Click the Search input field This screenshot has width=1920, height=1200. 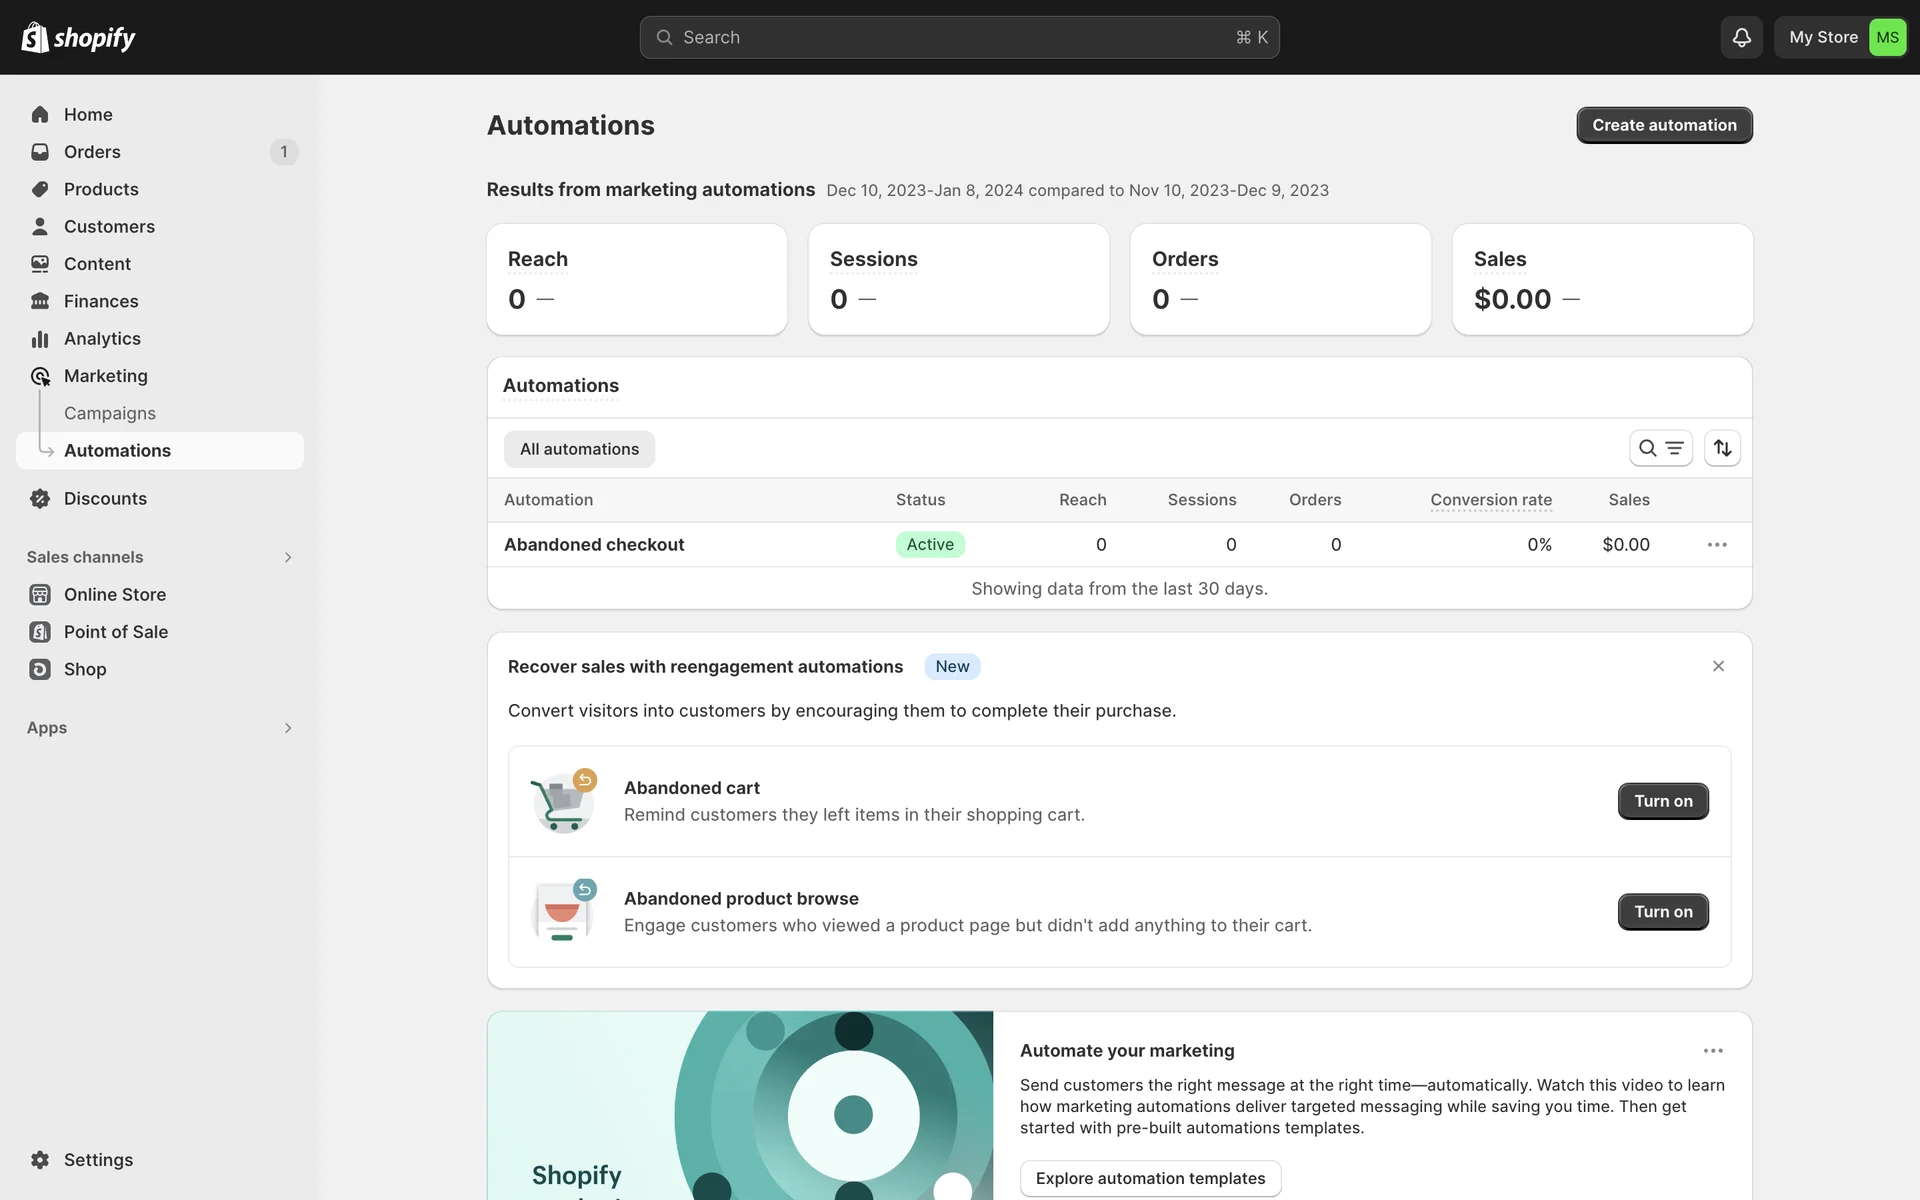click(x=958, y=37)
